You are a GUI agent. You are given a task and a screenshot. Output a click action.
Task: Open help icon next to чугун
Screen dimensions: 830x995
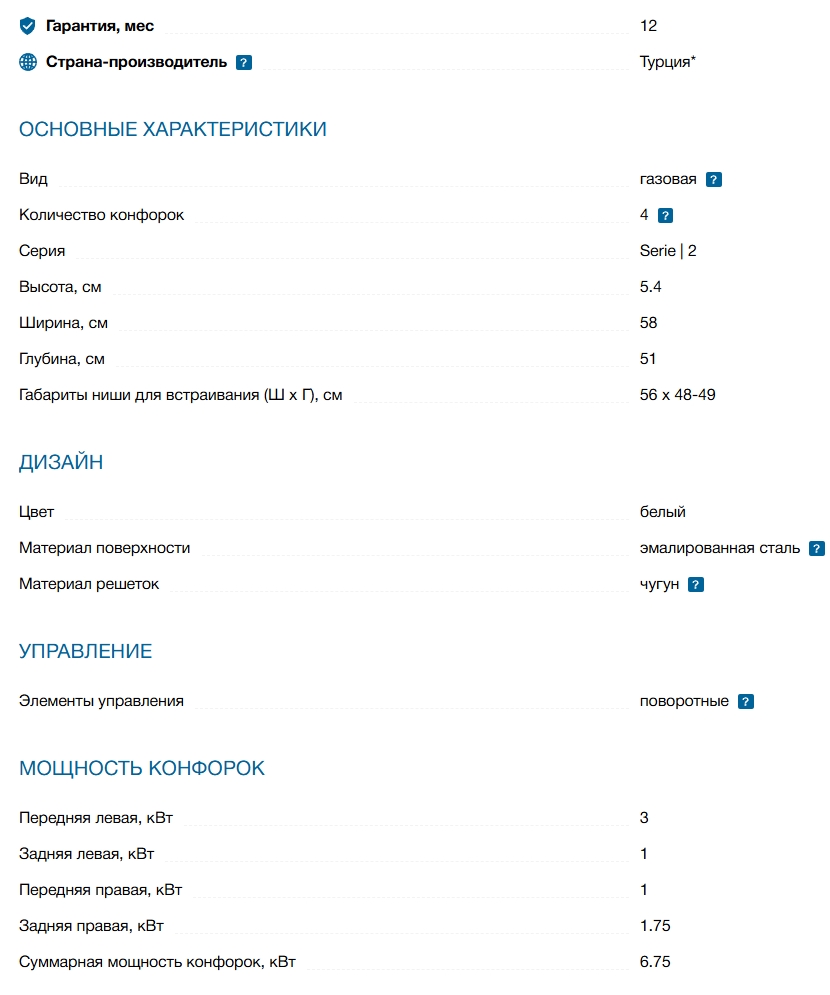tap(696, 585)
